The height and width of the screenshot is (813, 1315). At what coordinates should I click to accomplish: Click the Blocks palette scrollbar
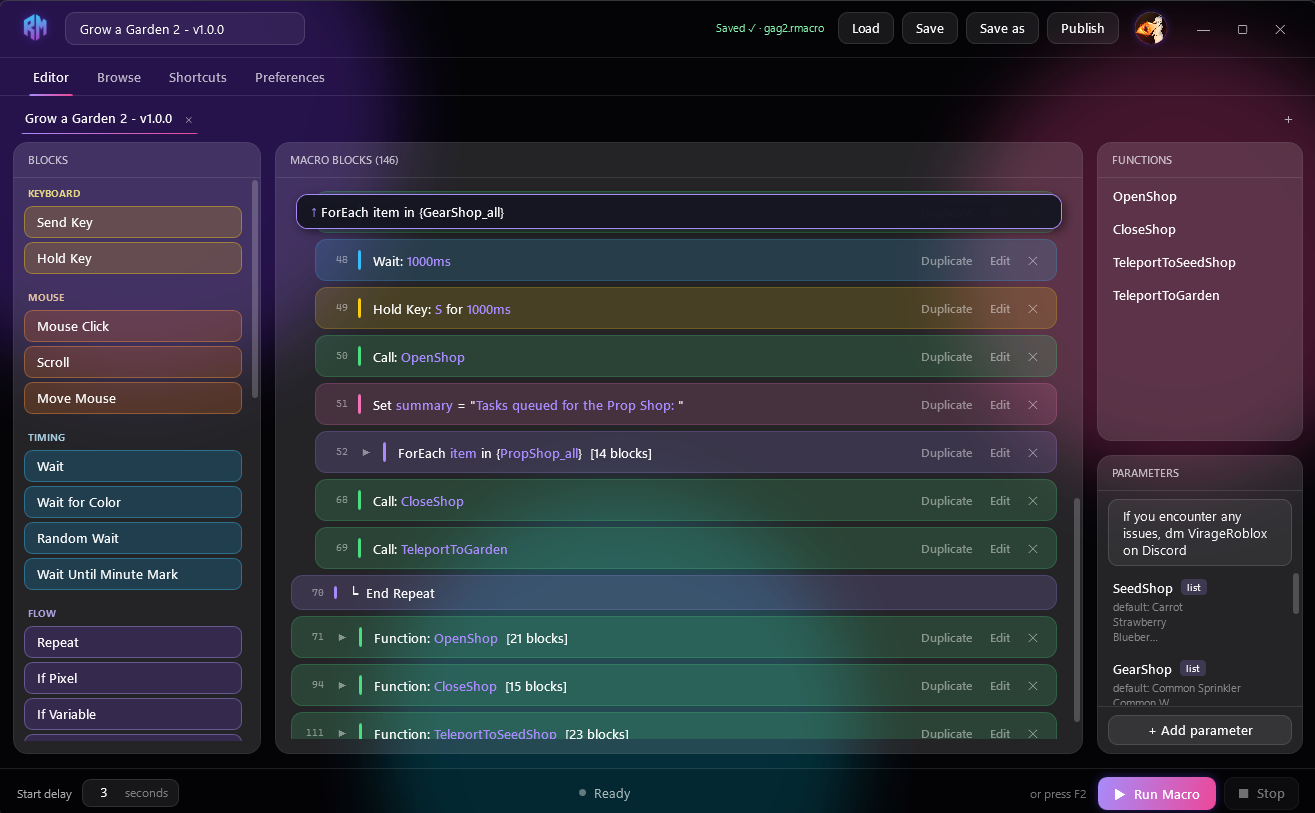(x=255, y=290)
